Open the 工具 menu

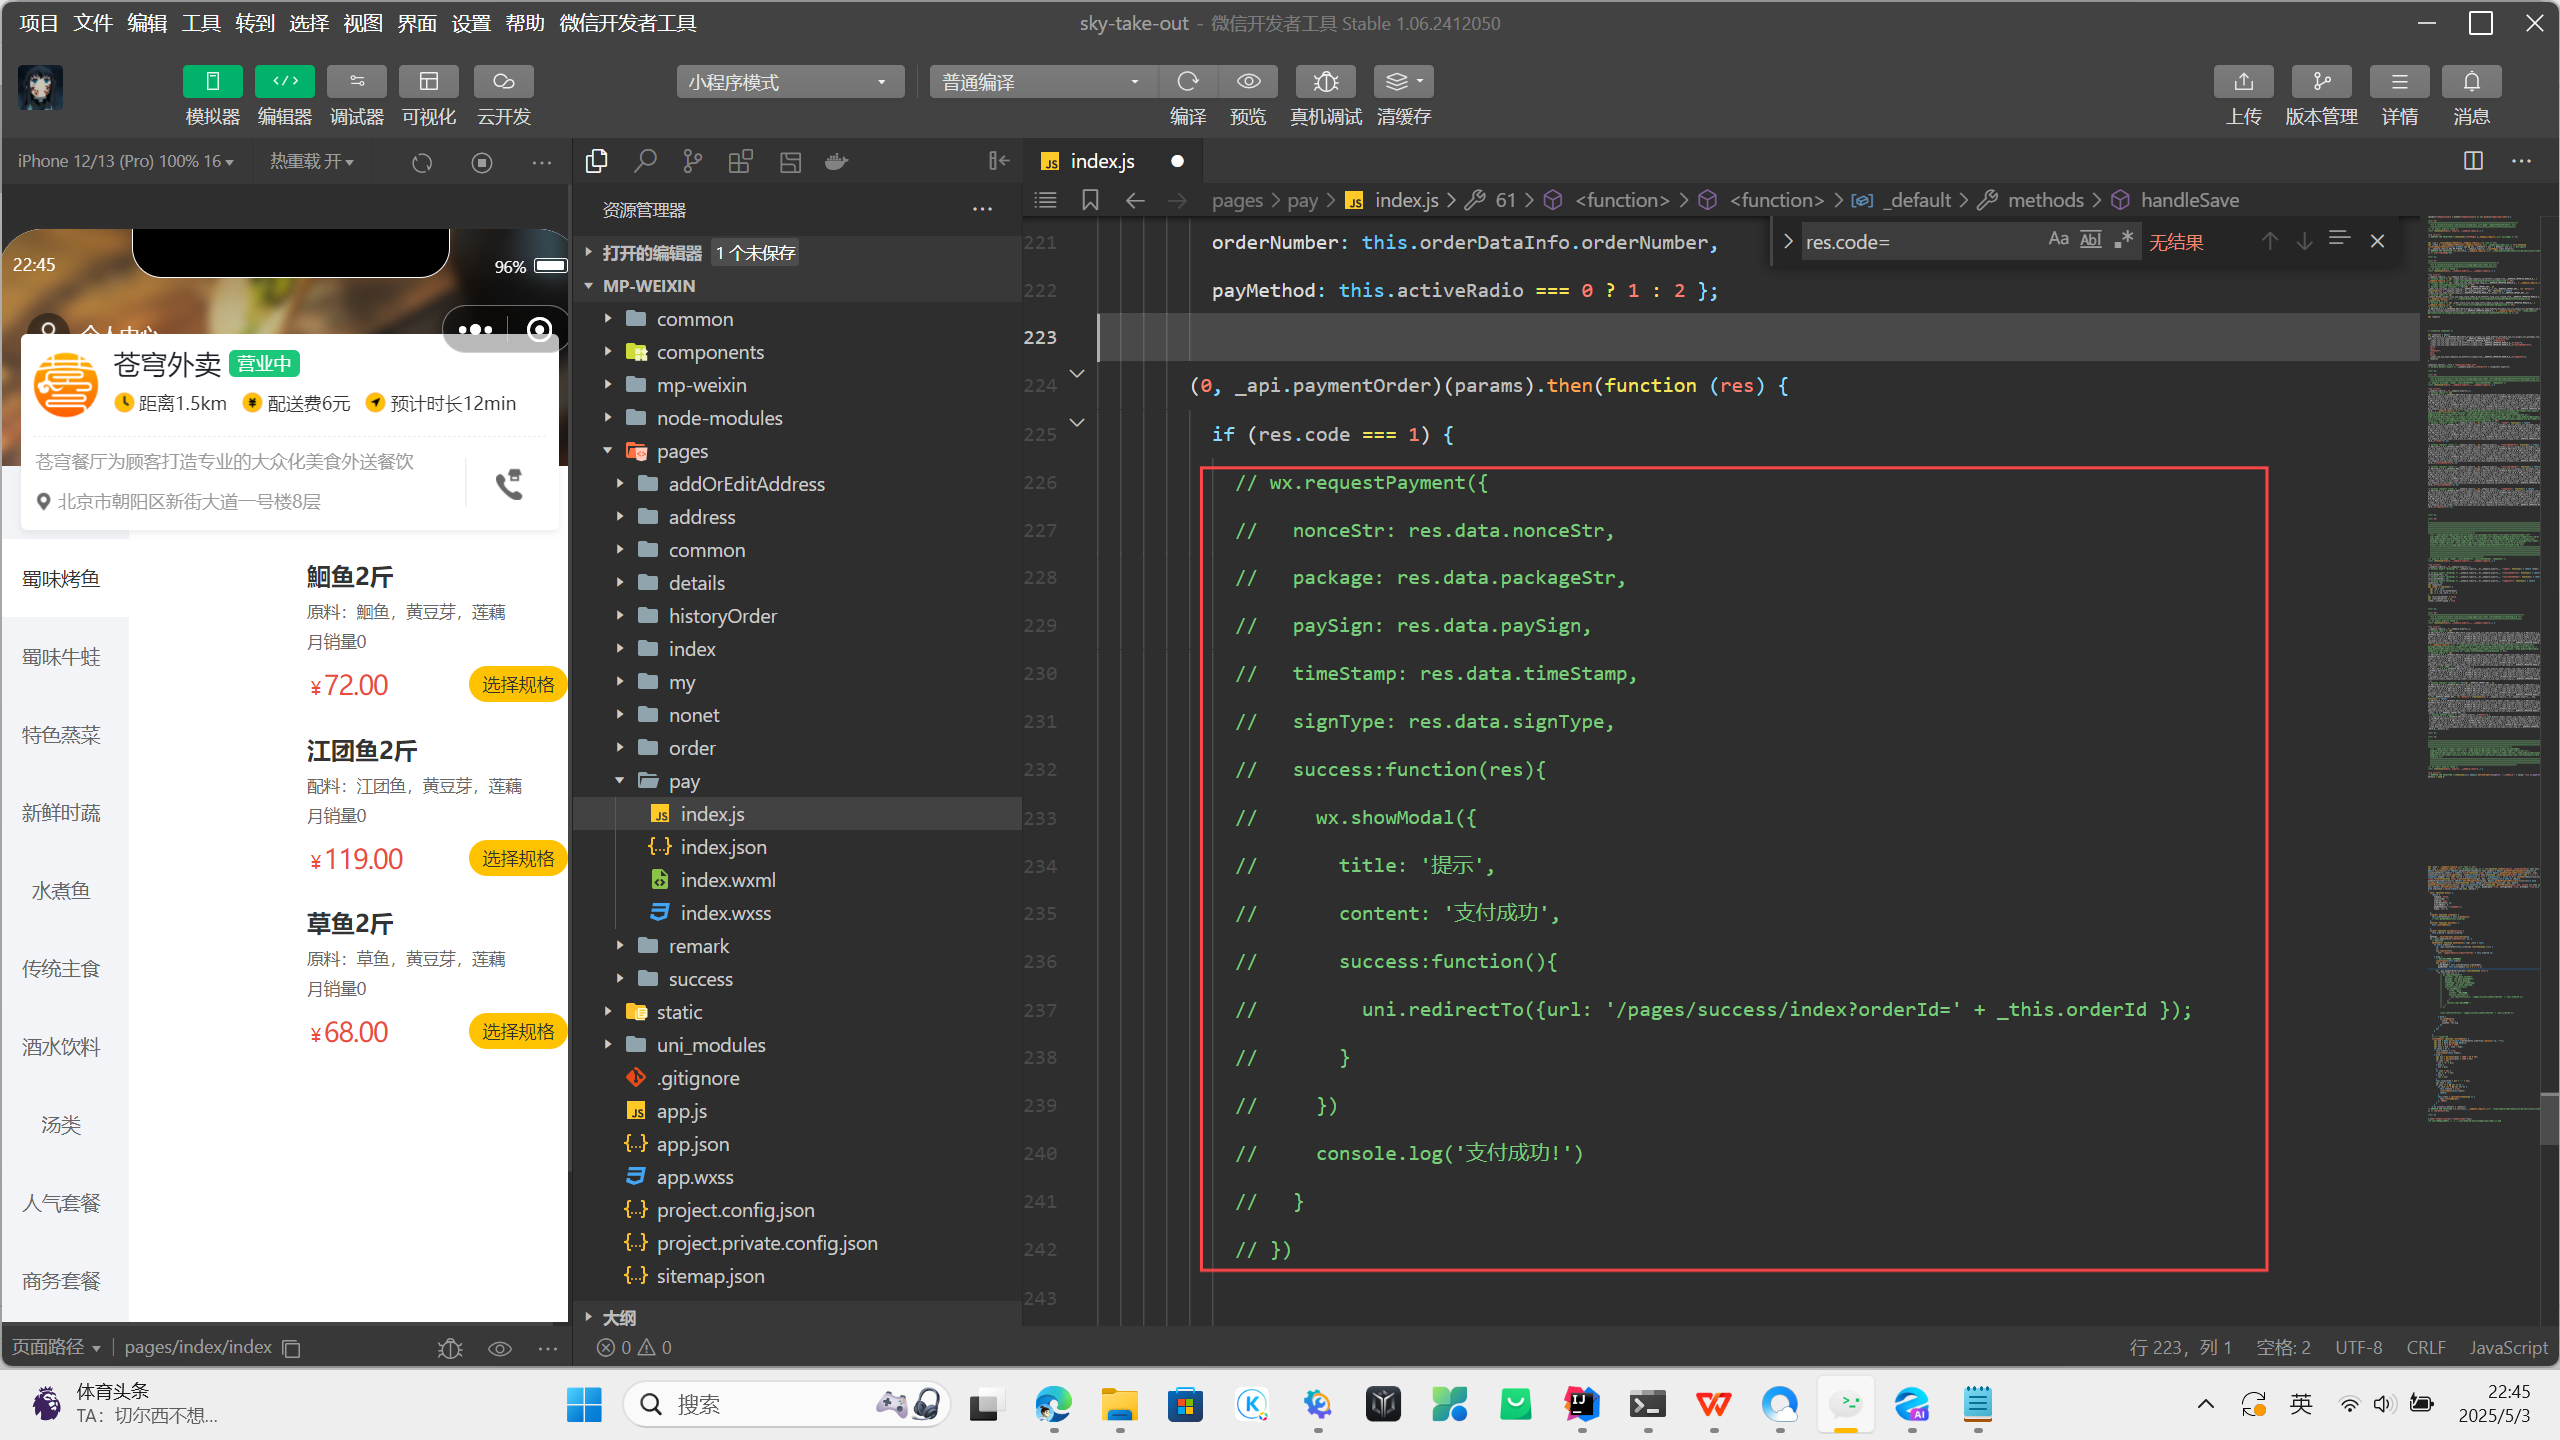coord(200,23)
